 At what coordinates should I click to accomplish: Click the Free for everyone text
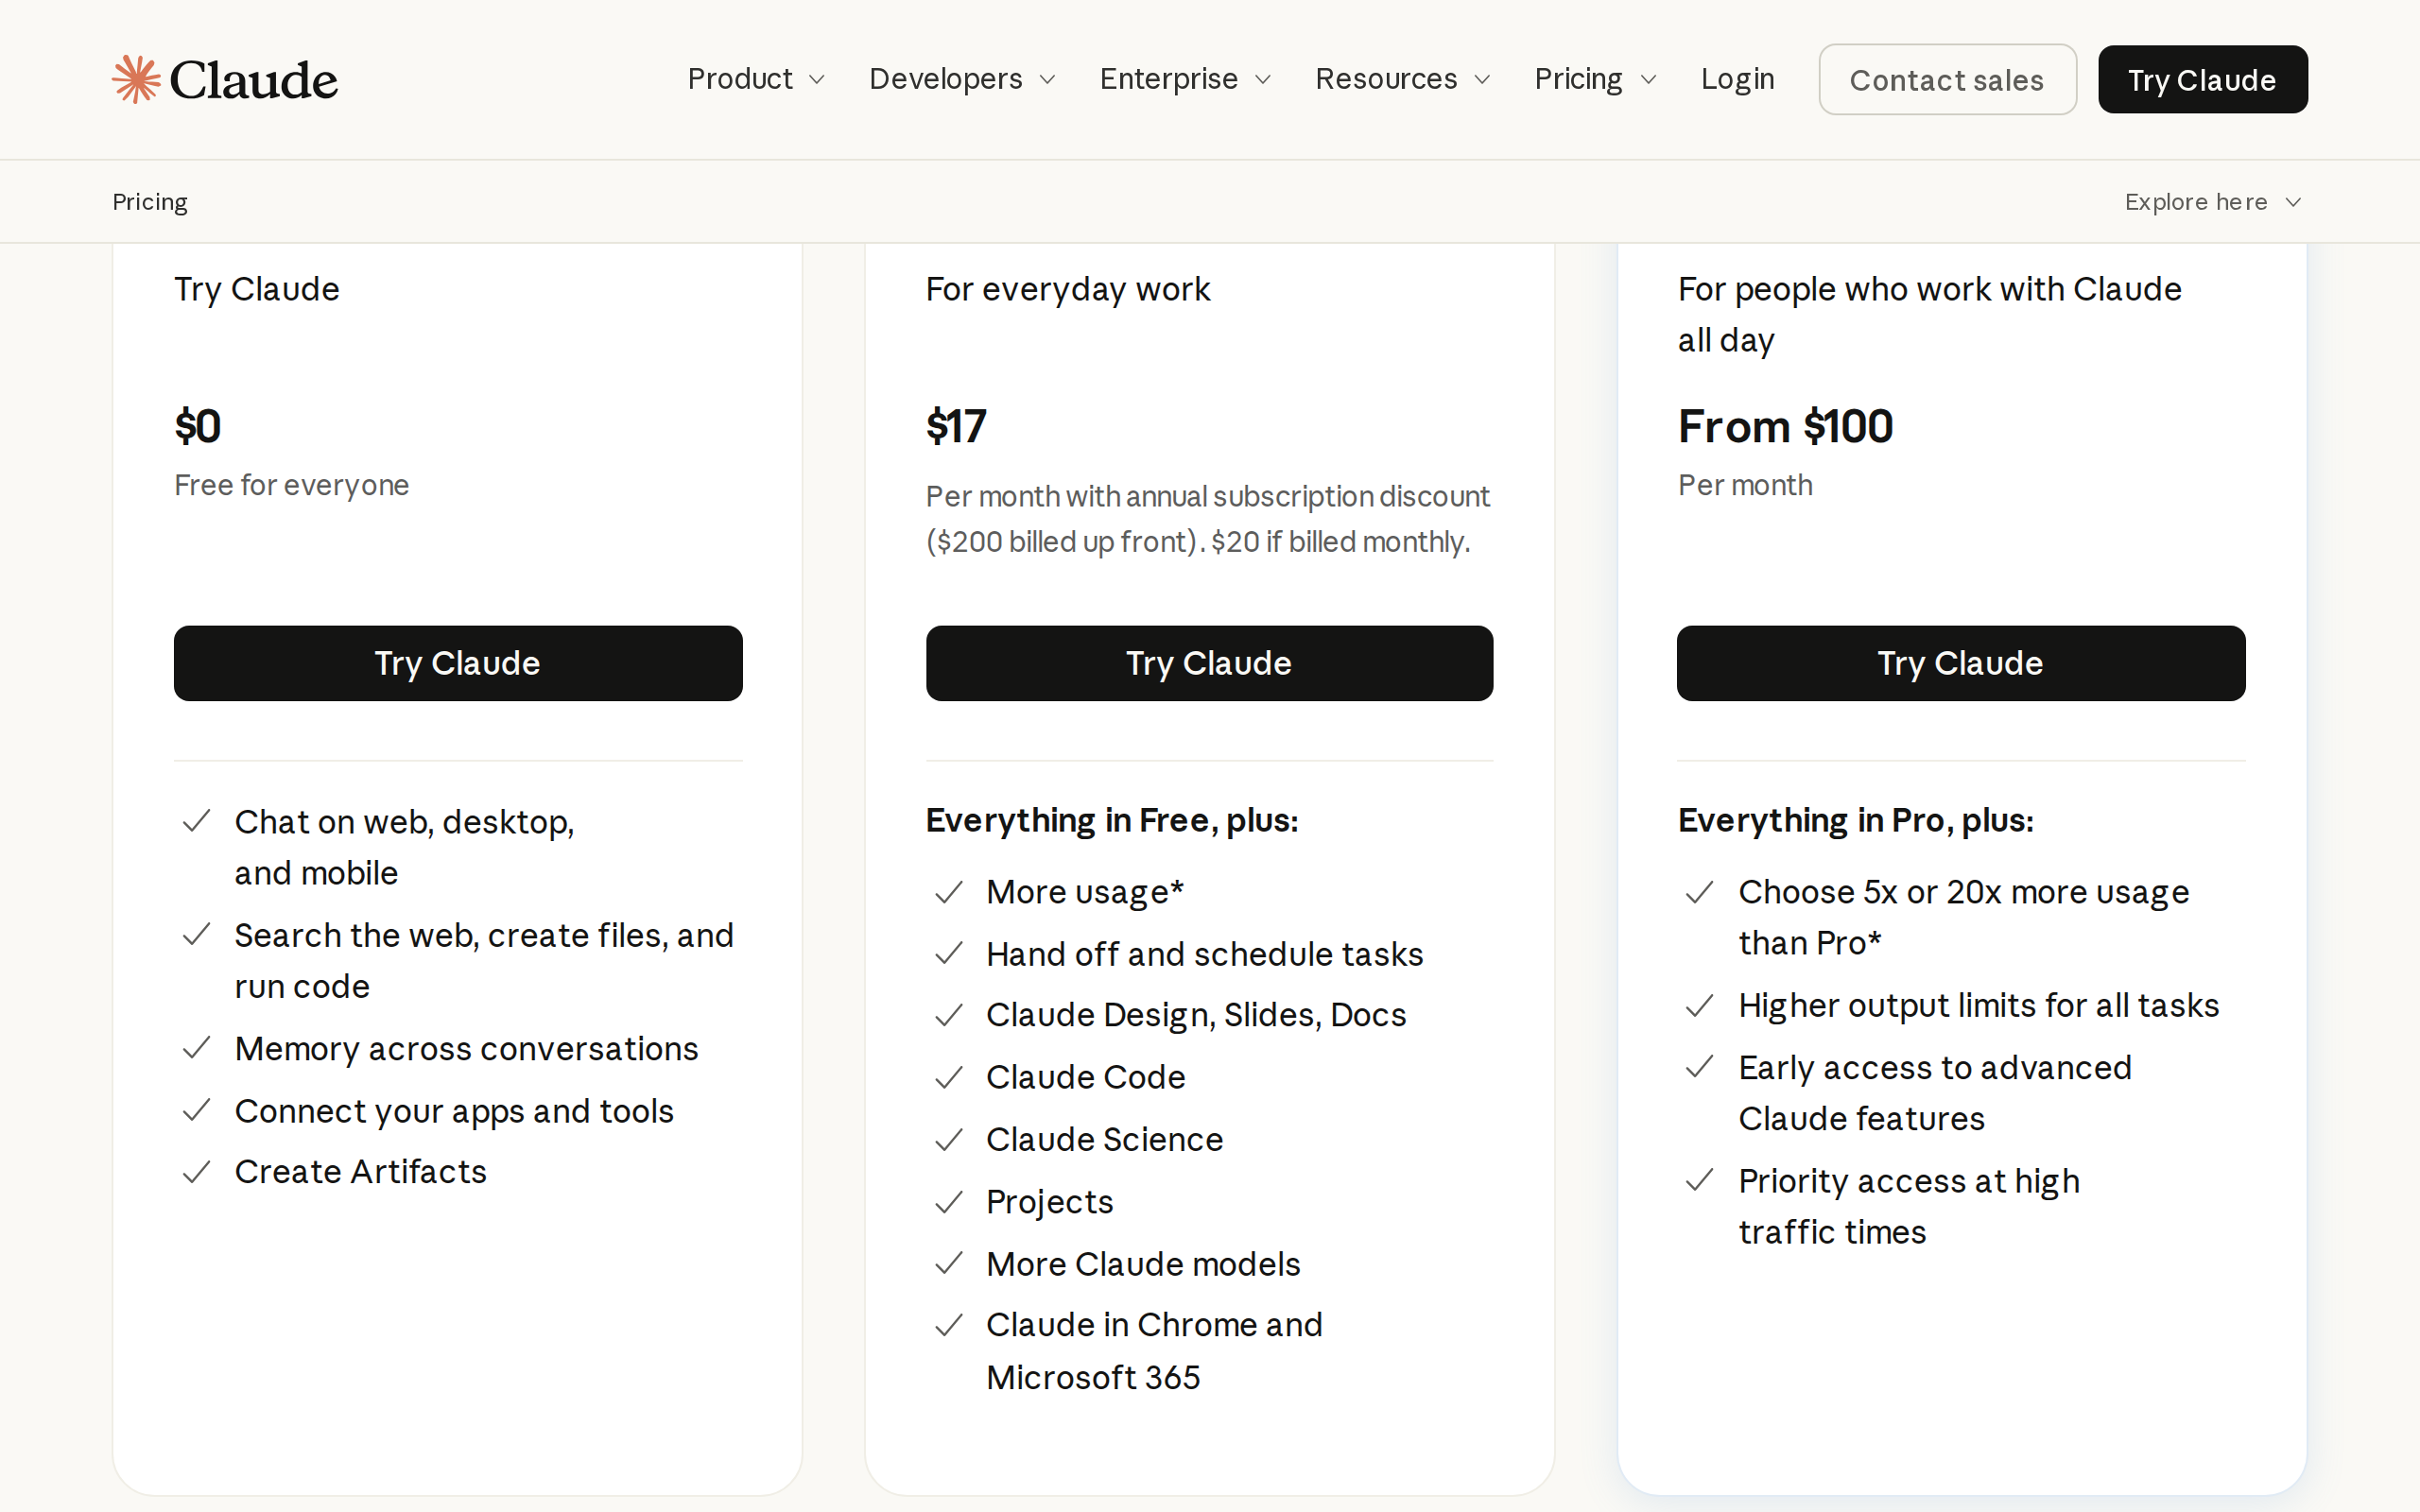point(291,485)
